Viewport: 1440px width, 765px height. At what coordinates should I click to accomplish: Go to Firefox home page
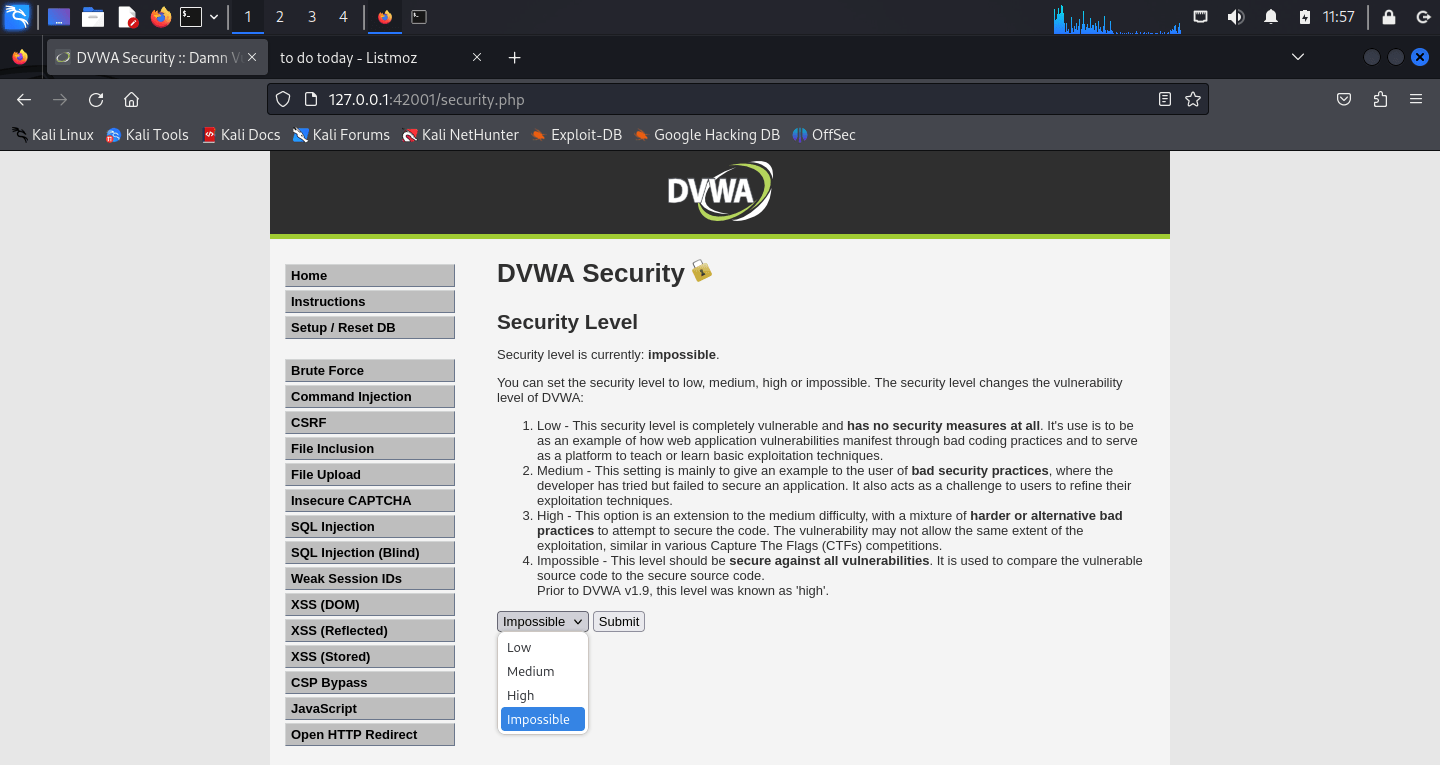pos(131,99)
